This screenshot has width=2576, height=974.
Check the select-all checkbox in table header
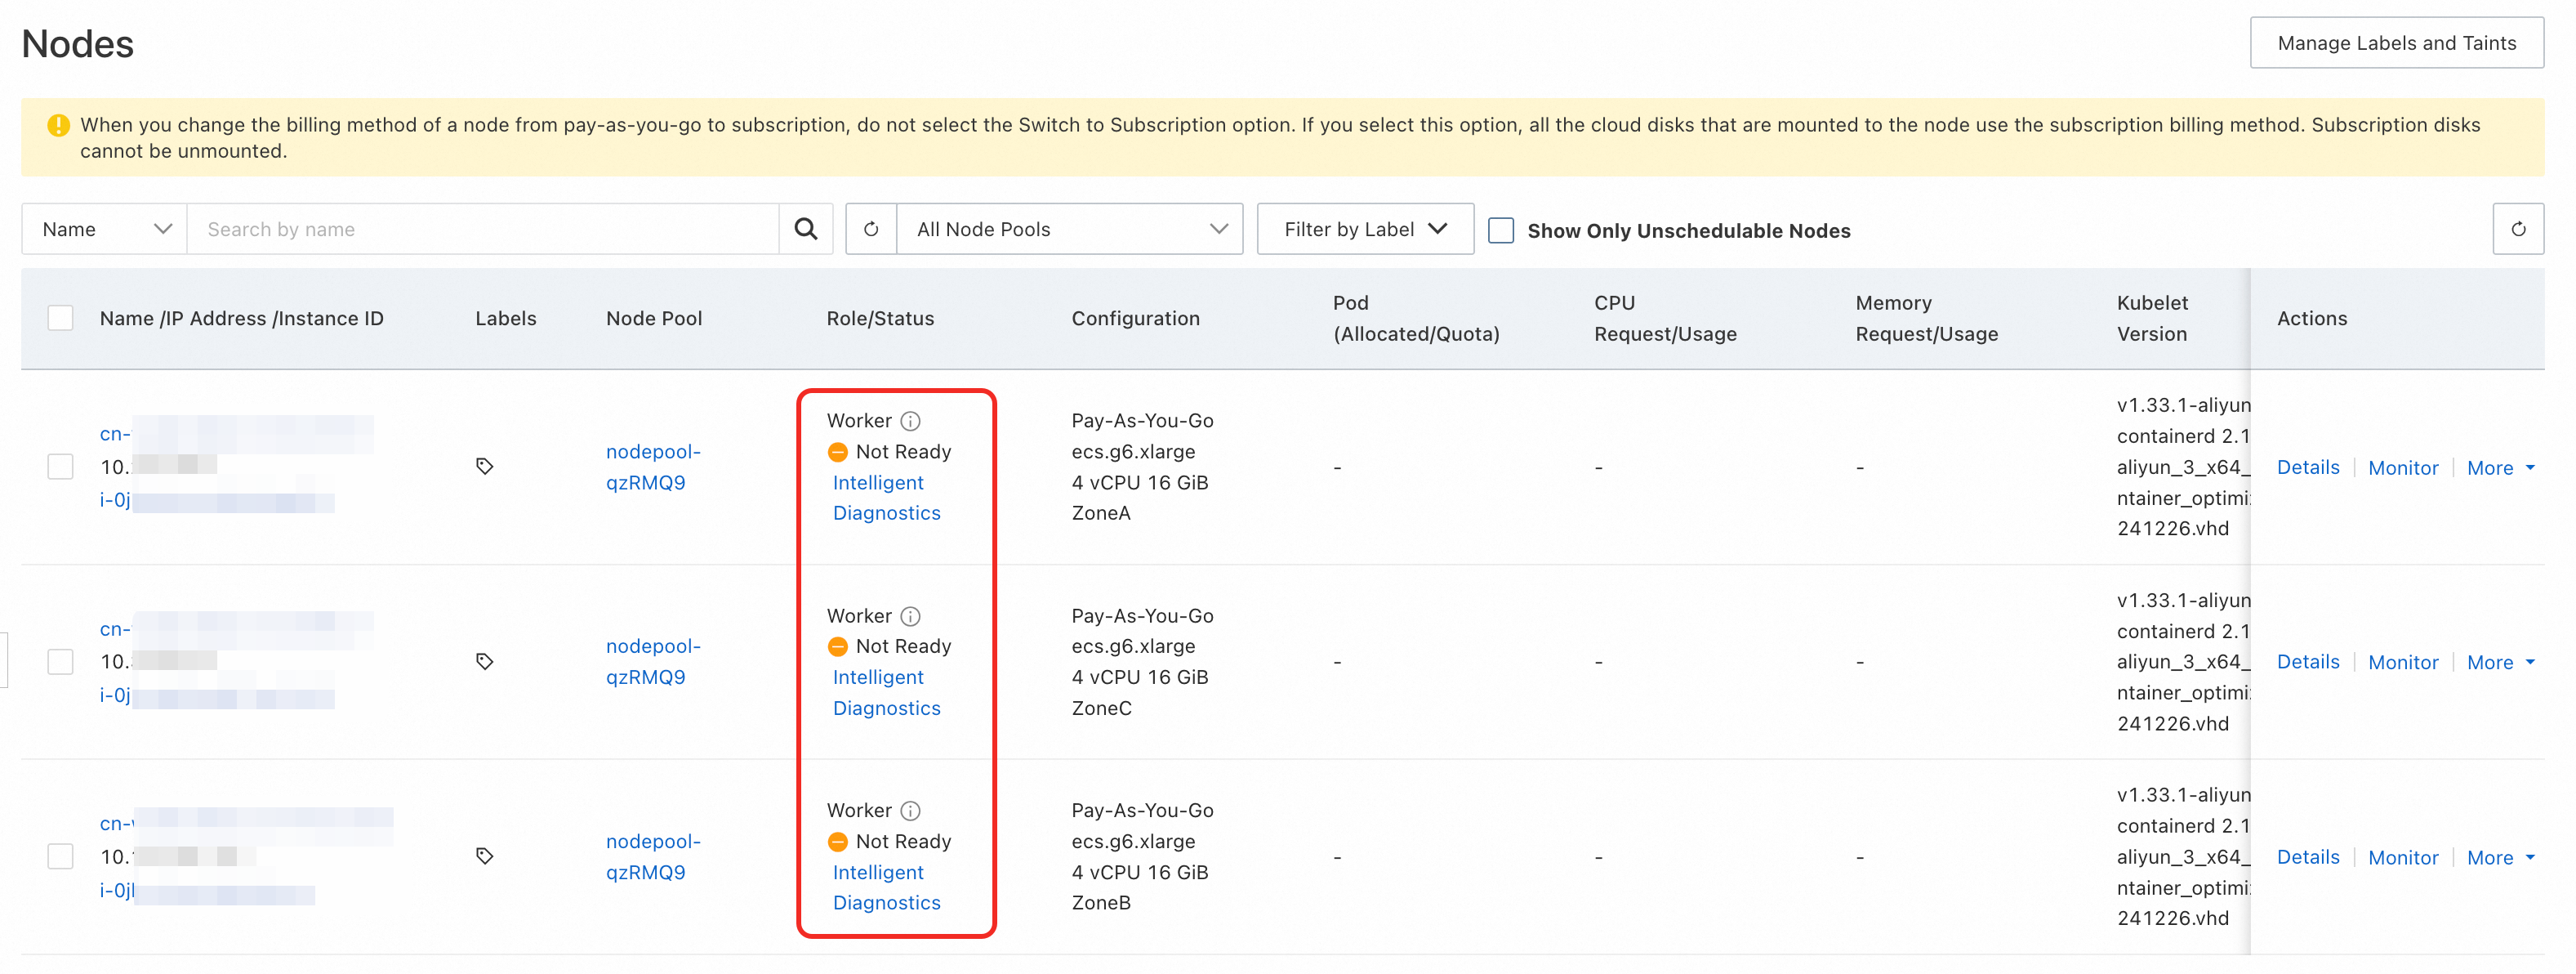click(x=61, y=318)
